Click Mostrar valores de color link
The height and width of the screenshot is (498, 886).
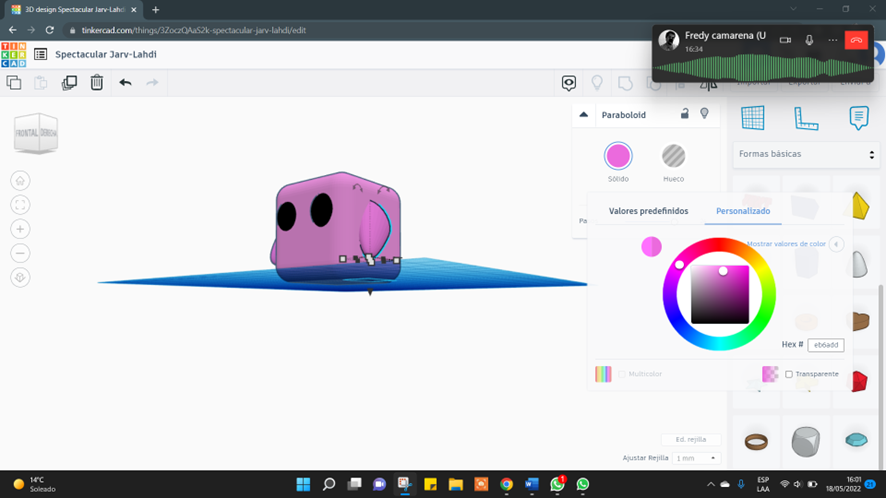click(x=786, y=244)
